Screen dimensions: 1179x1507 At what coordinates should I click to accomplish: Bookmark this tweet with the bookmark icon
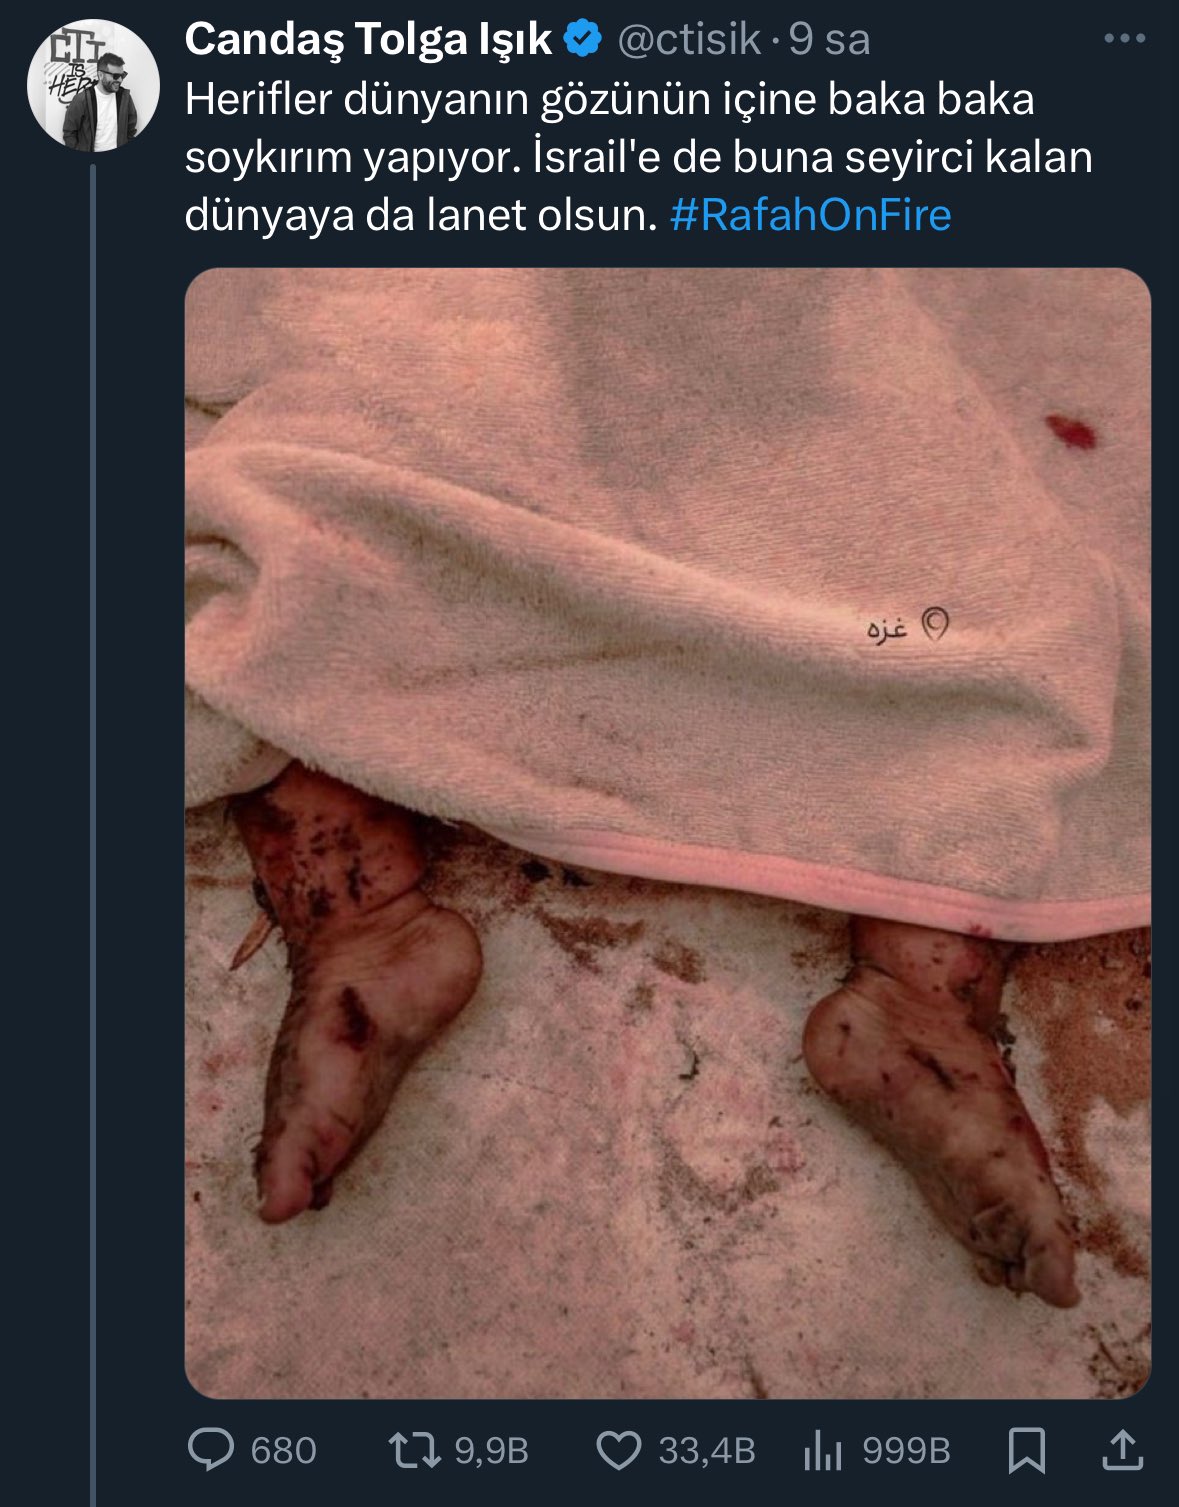[x=1027, y=1451]
